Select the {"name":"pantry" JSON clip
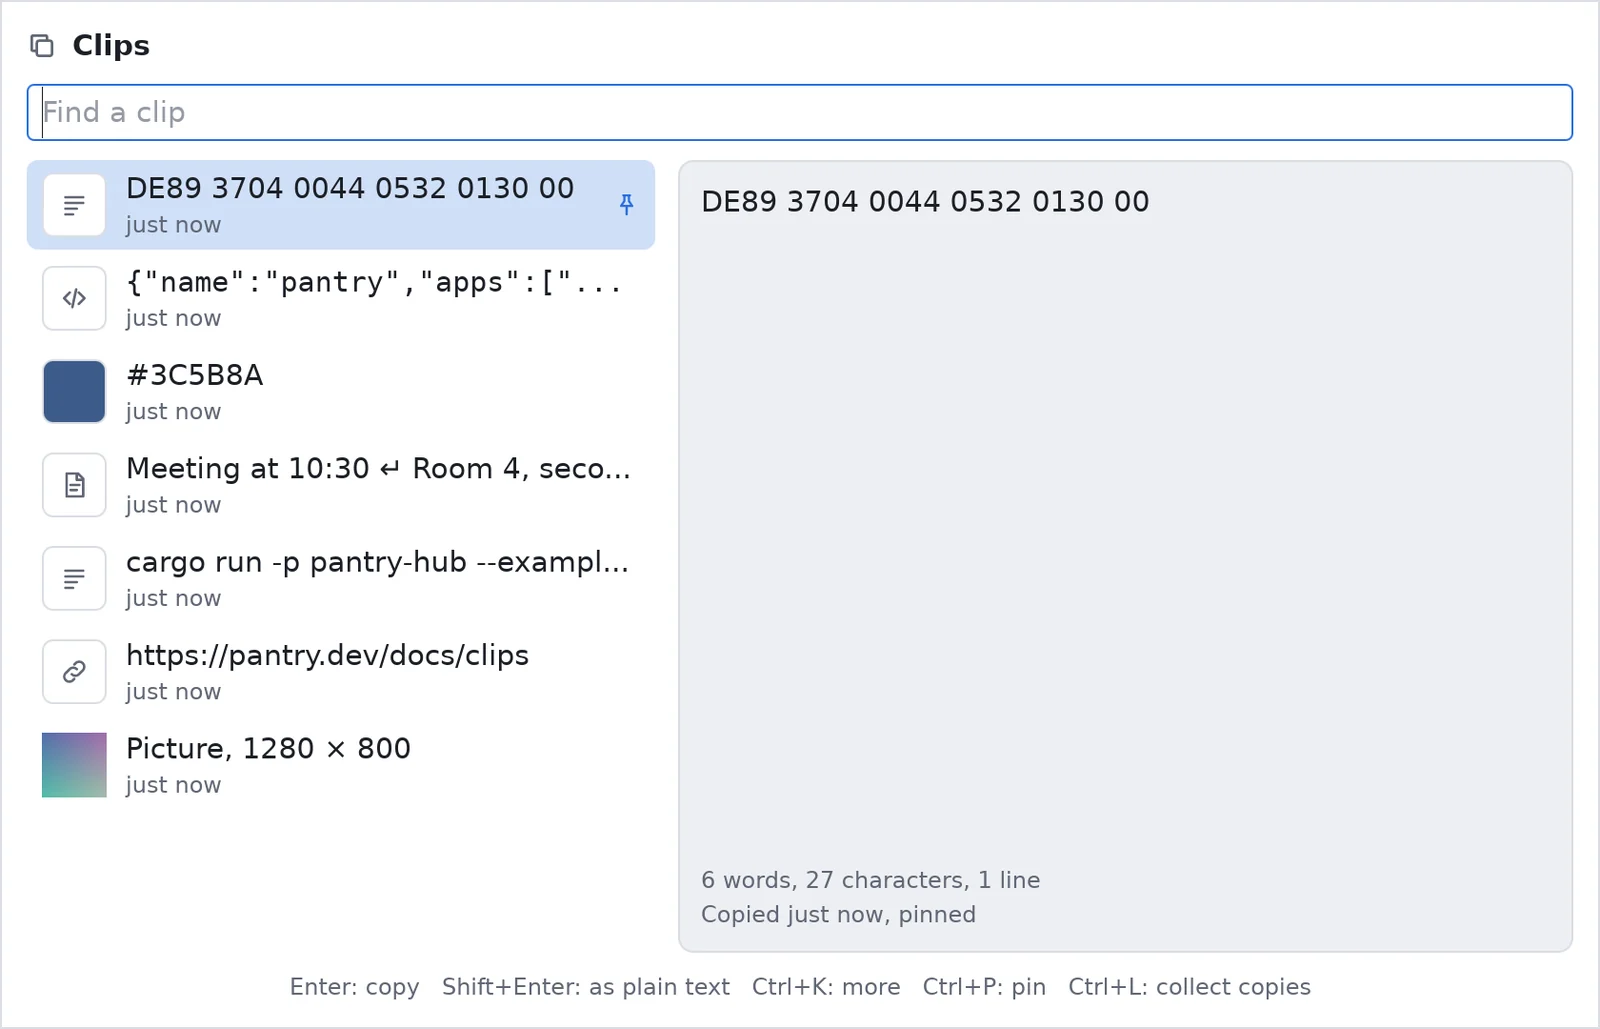This screenshot has height=1029, width=1600. point(341,298)
